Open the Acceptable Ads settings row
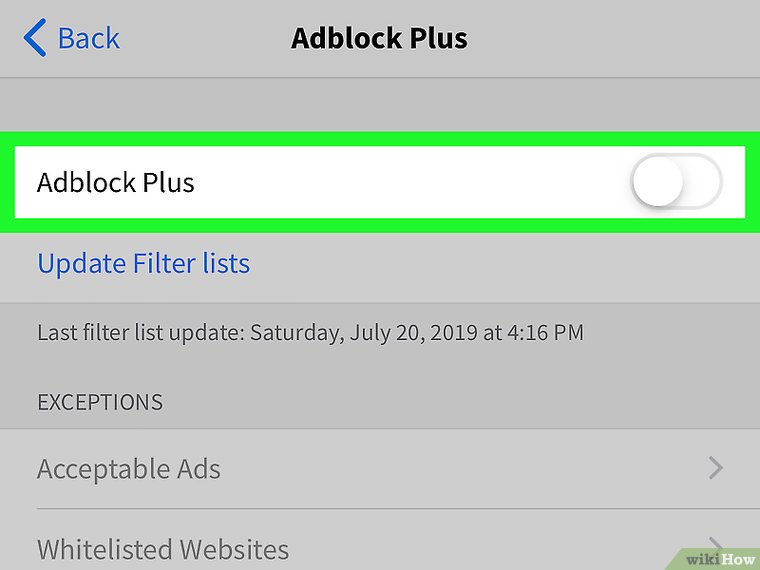The image size is (760, 570). click(129, 468)
